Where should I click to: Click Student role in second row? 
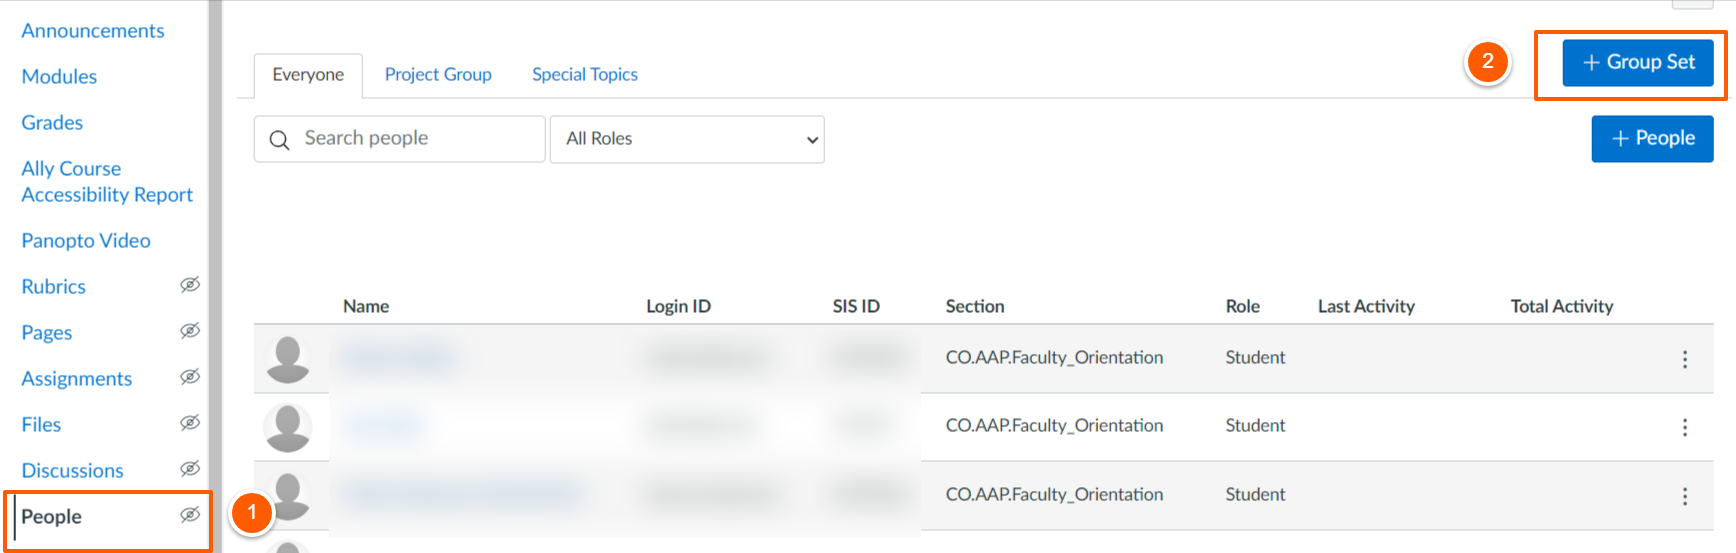1255,426
